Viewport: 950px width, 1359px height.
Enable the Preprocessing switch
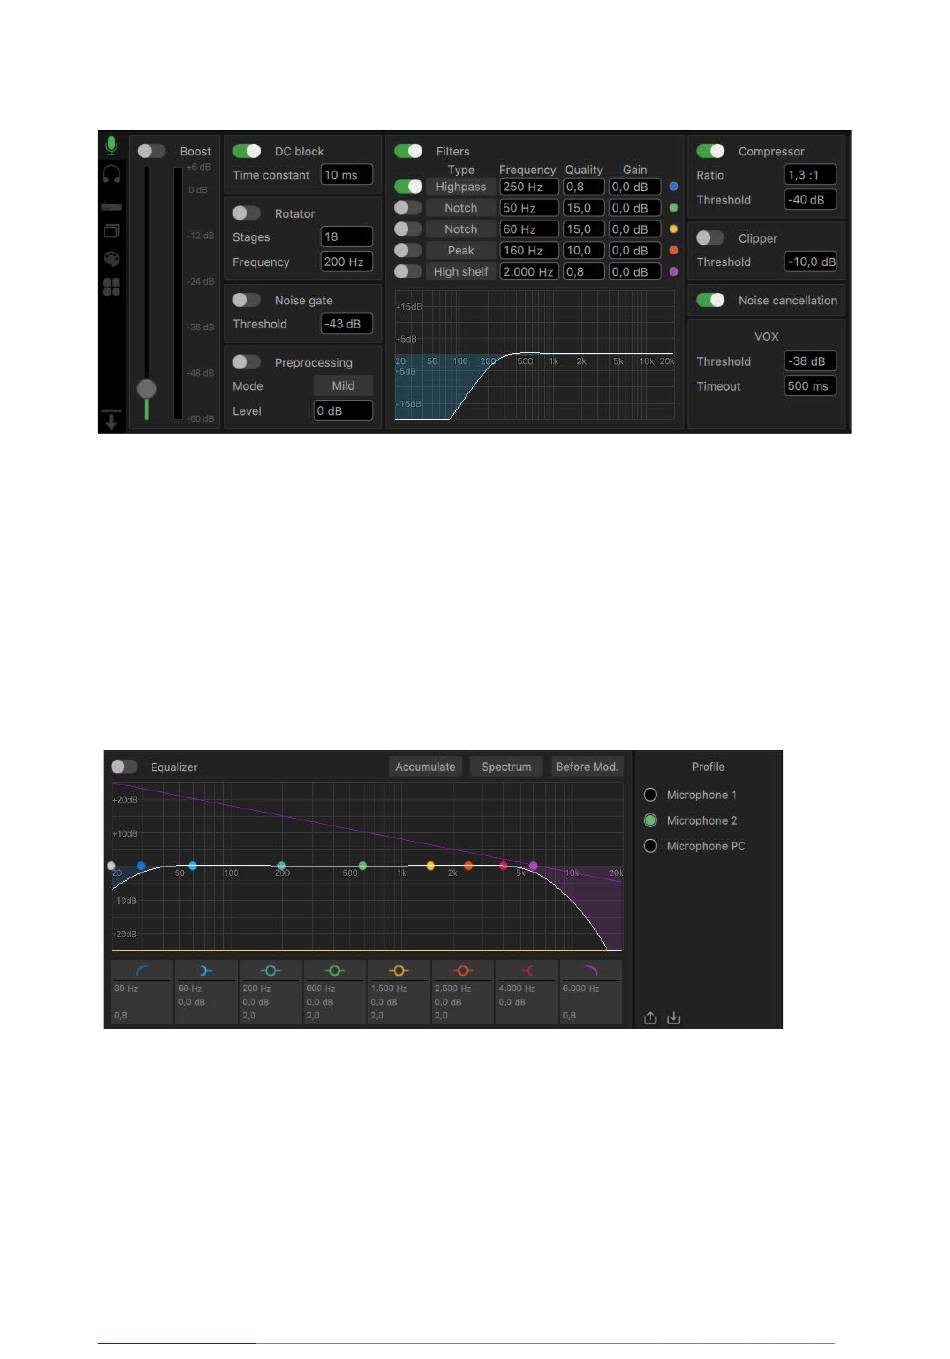(246, 362)
